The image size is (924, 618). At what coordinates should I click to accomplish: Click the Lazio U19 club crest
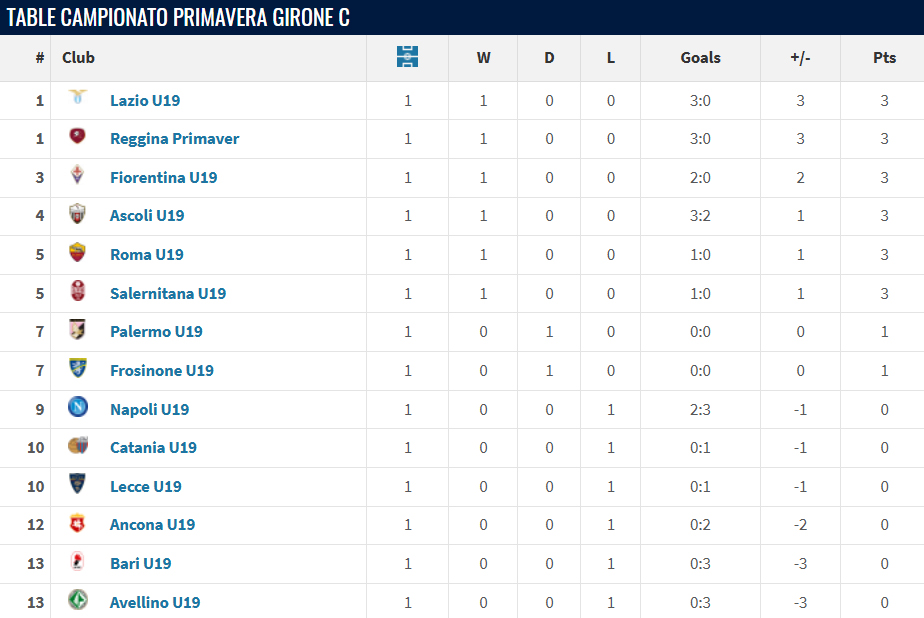[77, 99]
